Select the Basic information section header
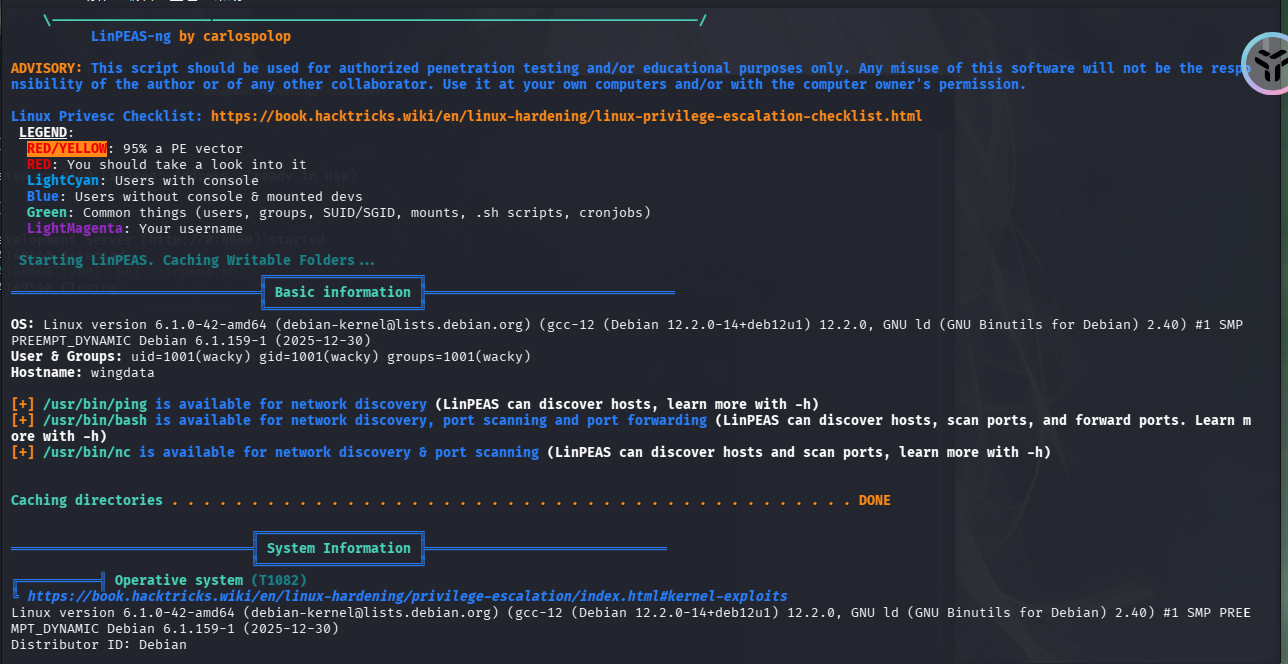Screen dimensions: 1288x664 click(x=342, y=292)
